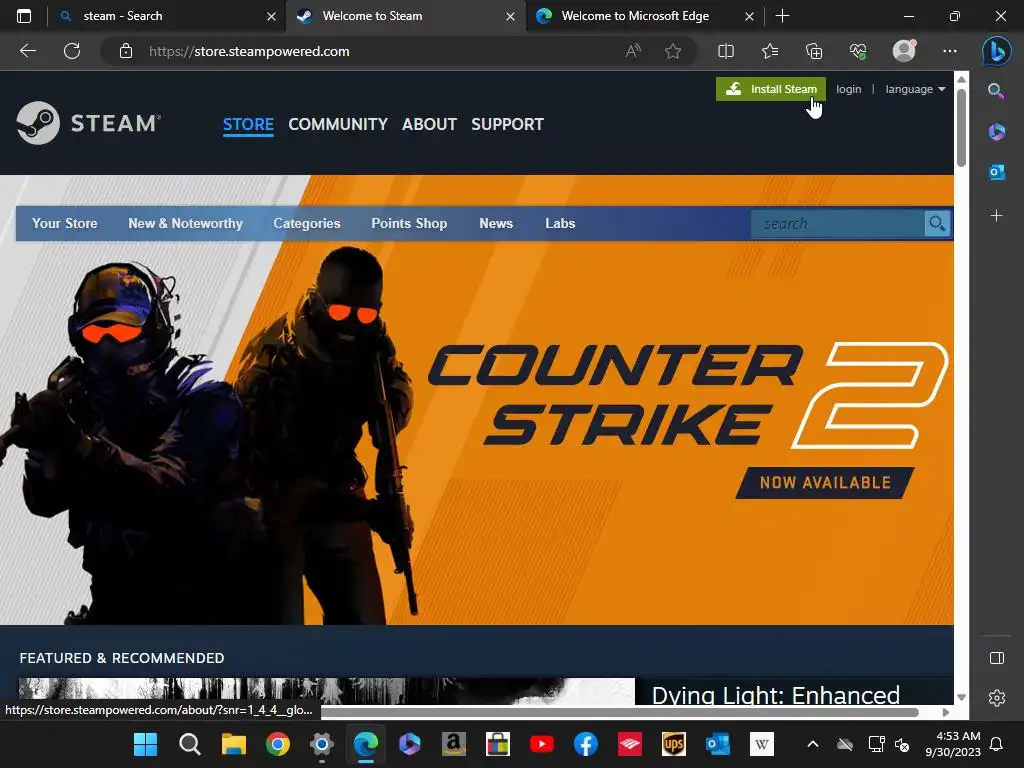
Task: Open the split screen icon
Action: (726, 51)
